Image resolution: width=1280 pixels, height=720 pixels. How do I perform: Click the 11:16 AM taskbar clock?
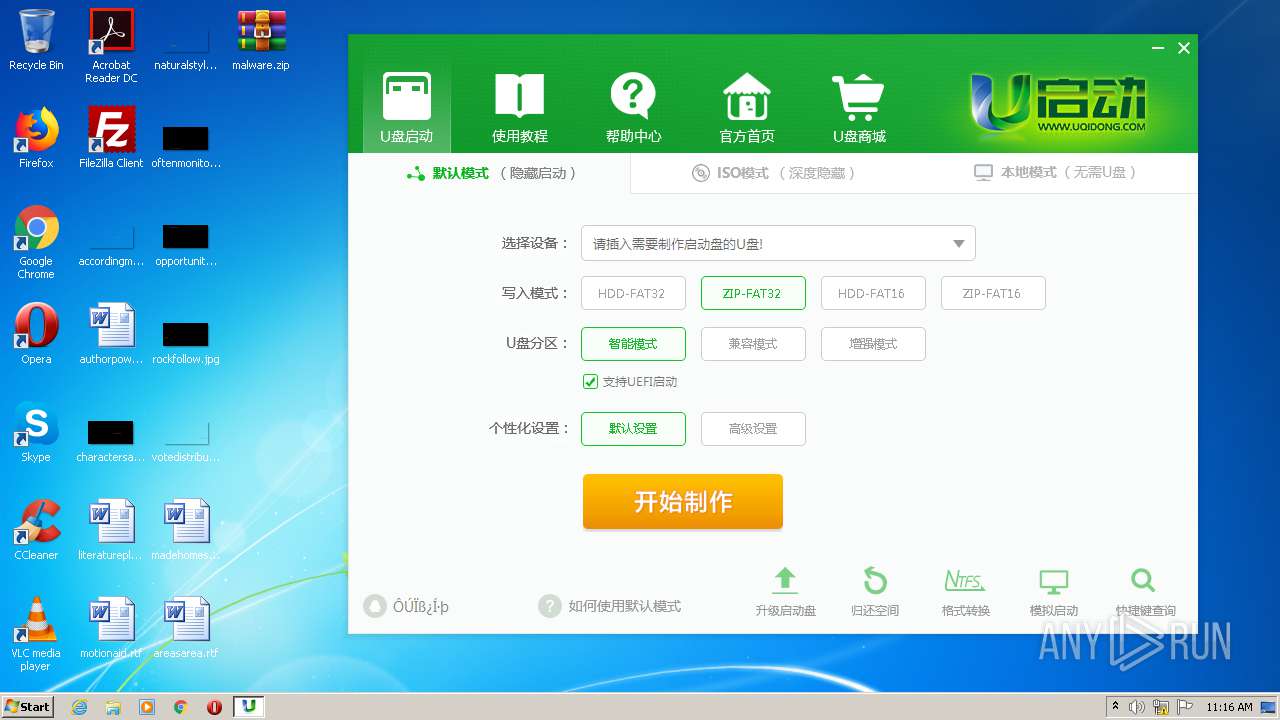tap(1229, 707)
